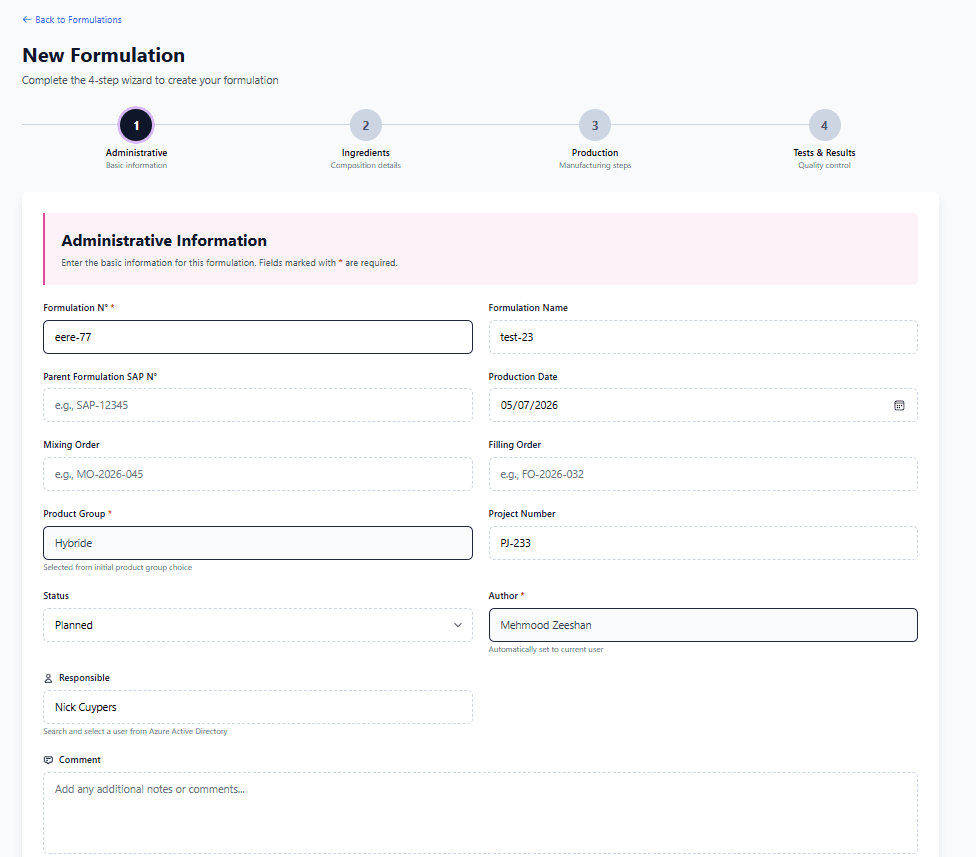Click the Comment speech bubble icon
The height and width of the screenshot is (857, 976).
(48, 760)
